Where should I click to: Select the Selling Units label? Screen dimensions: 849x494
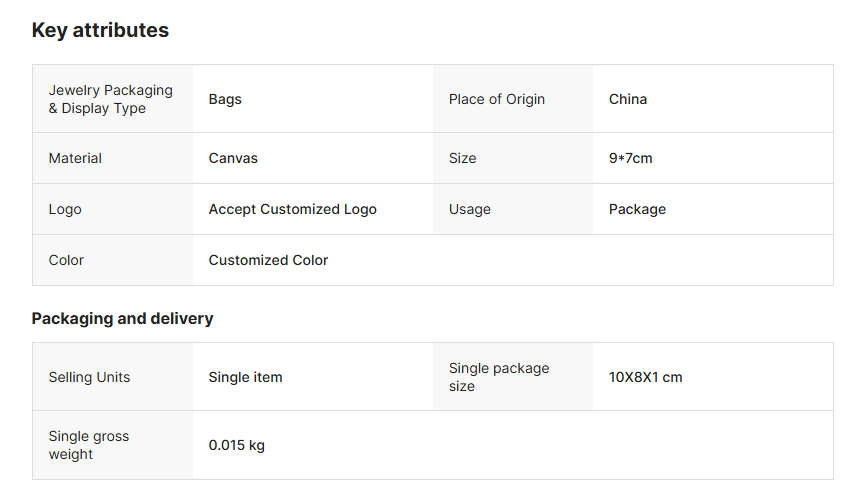[x=89, y=377]
